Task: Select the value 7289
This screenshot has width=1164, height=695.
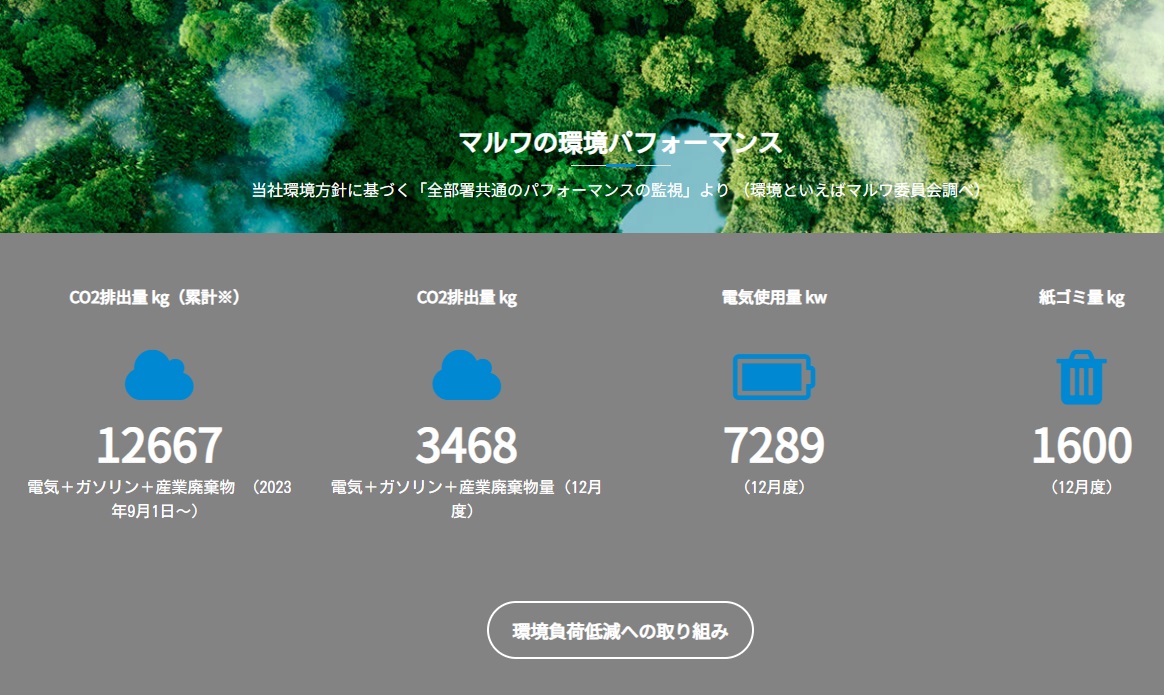Action: click(x=774, y=445)
